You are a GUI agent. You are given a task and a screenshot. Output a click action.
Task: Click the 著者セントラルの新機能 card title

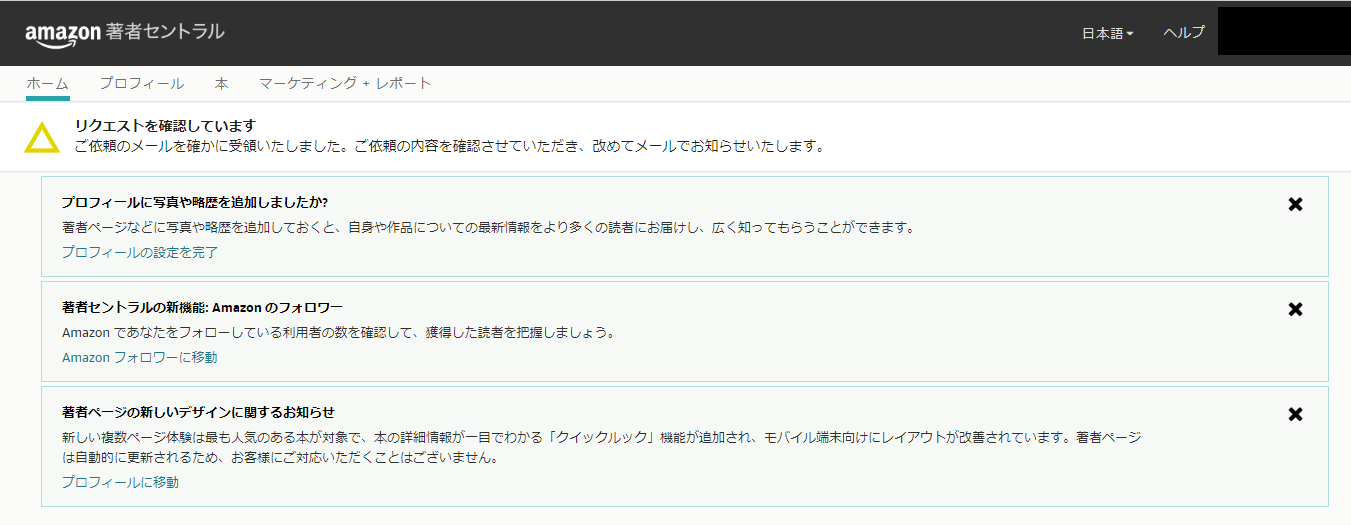[x=202, y=307]
